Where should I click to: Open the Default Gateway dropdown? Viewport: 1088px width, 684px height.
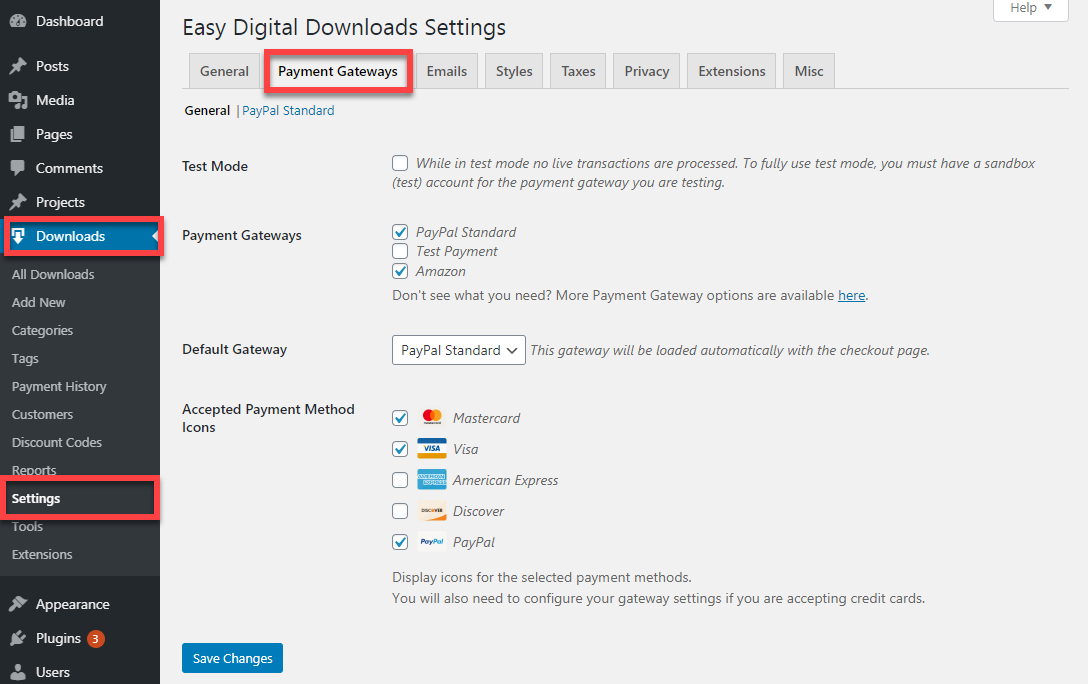(x=459, y=350)
